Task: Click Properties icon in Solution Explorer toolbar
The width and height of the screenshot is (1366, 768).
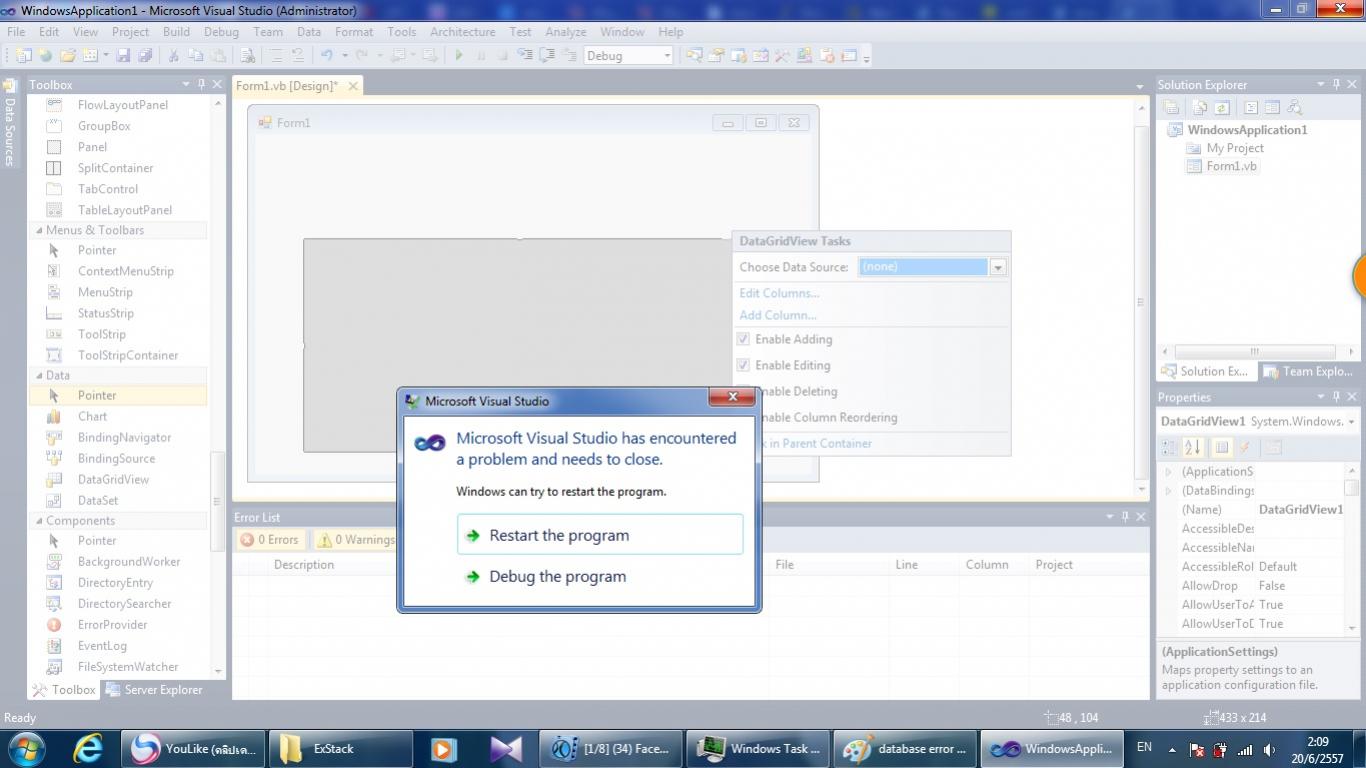Action: tap(1172, 107)
